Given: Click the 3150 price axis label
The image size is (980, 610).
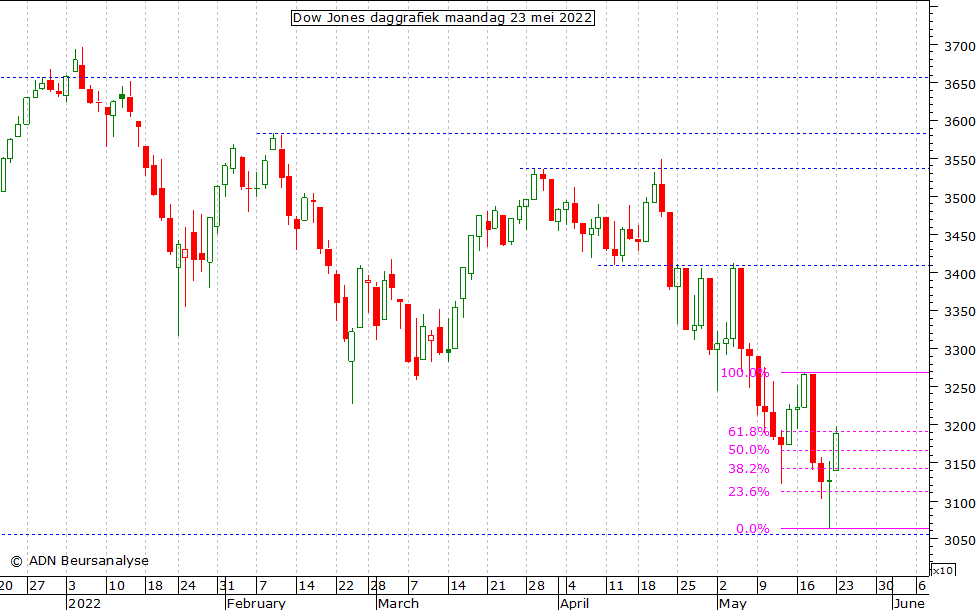Looking at the screenshot, I should point(959,465).
